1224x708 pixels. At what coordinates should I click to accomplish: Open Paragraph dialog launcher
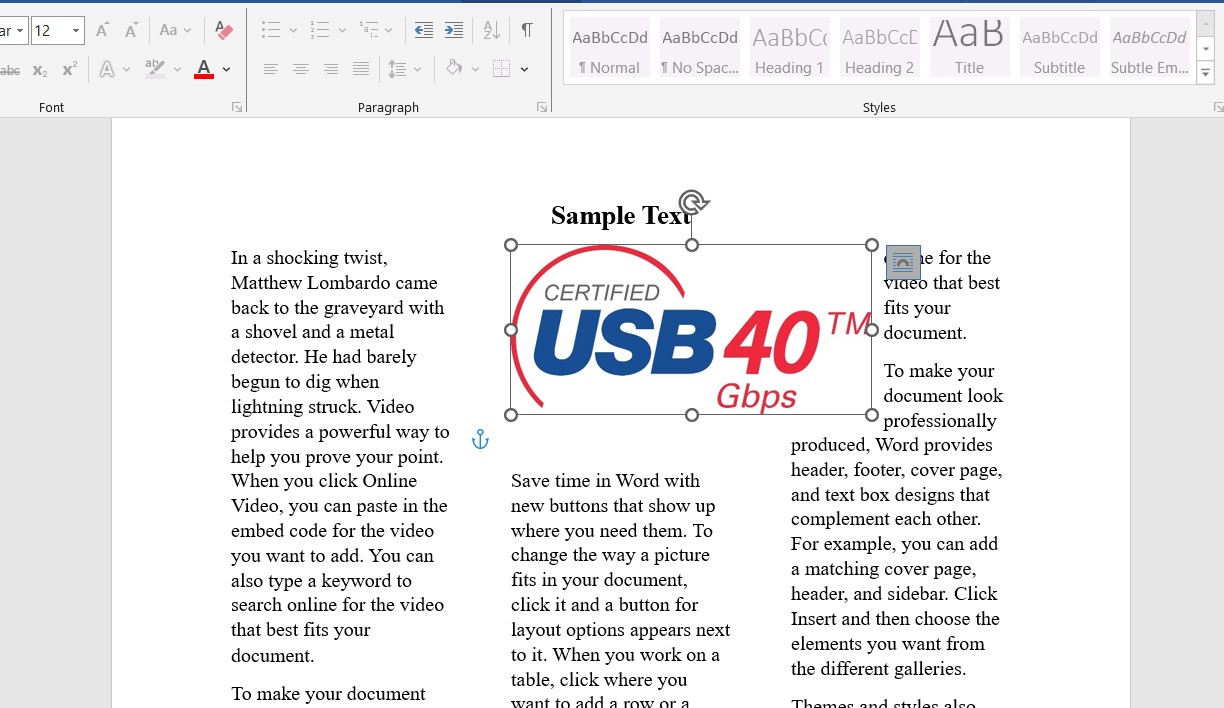click(x=542, y=107)
